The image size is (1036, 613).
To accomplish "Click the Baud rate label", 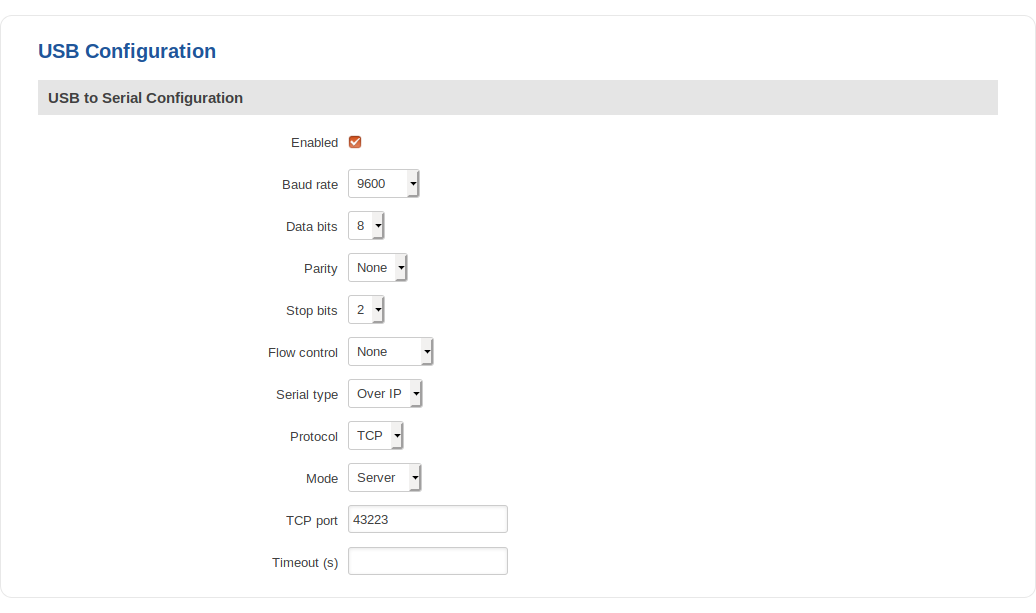I will [310, 185].
